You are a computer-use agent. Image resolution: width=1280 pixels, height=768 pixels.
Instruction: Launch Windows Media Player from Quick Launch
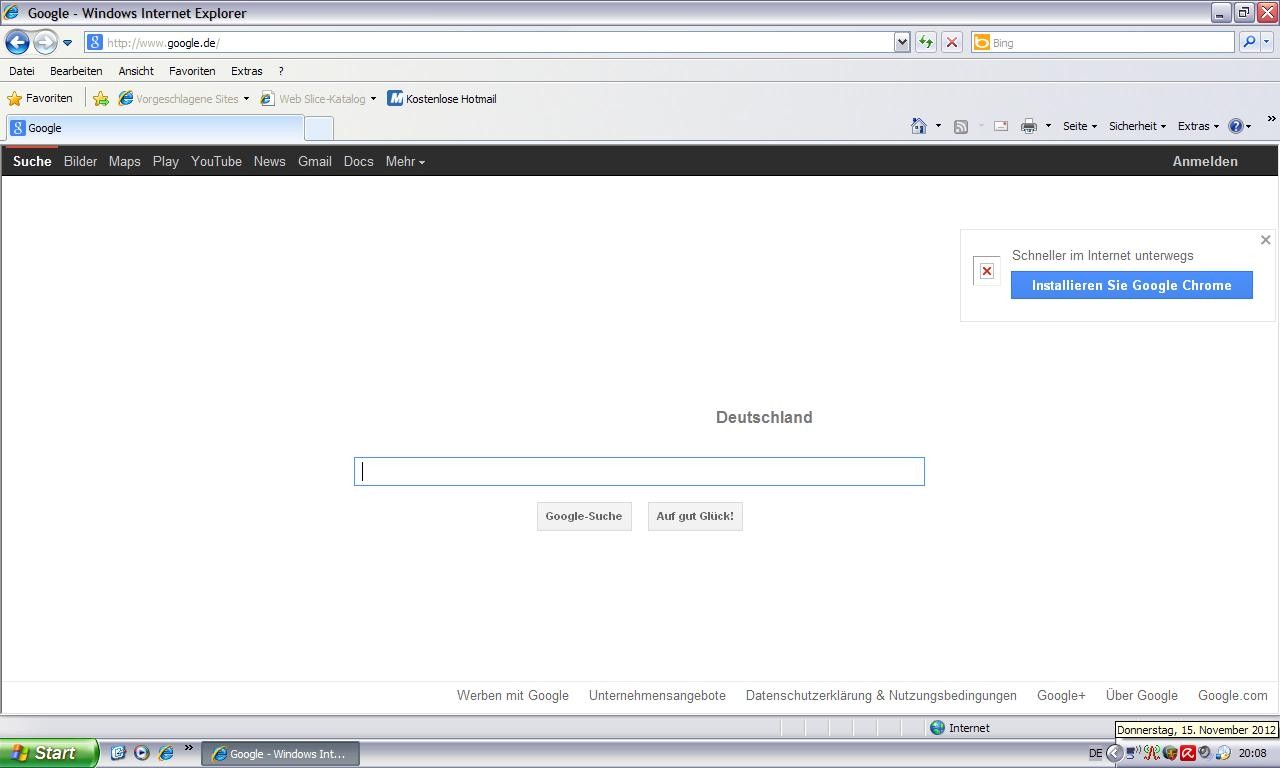point(142,753)
